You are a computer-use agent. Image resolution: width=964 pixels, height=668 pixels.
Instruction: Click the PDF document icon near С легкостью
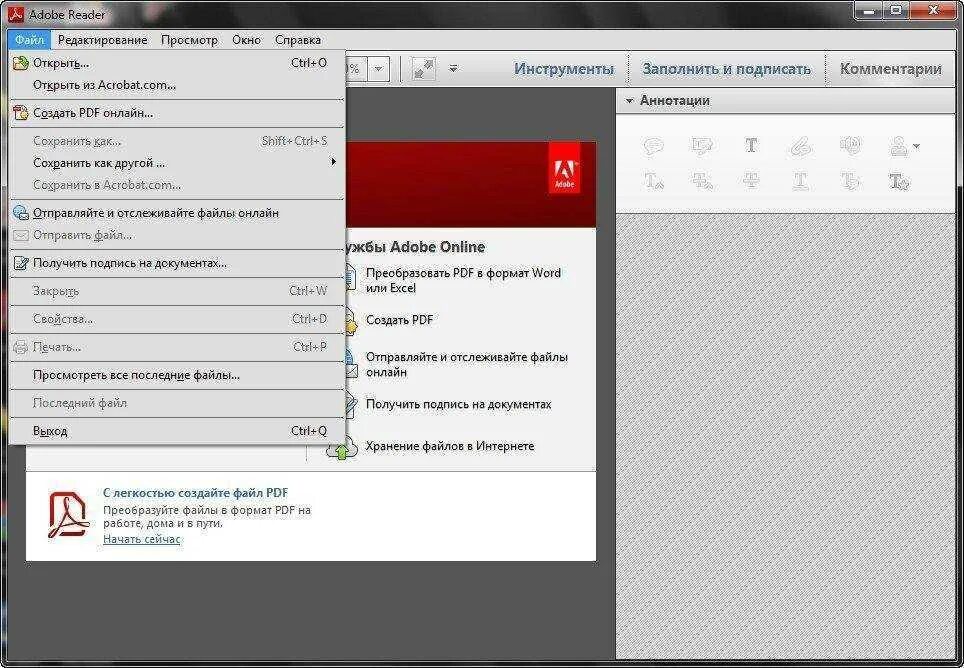69,515
